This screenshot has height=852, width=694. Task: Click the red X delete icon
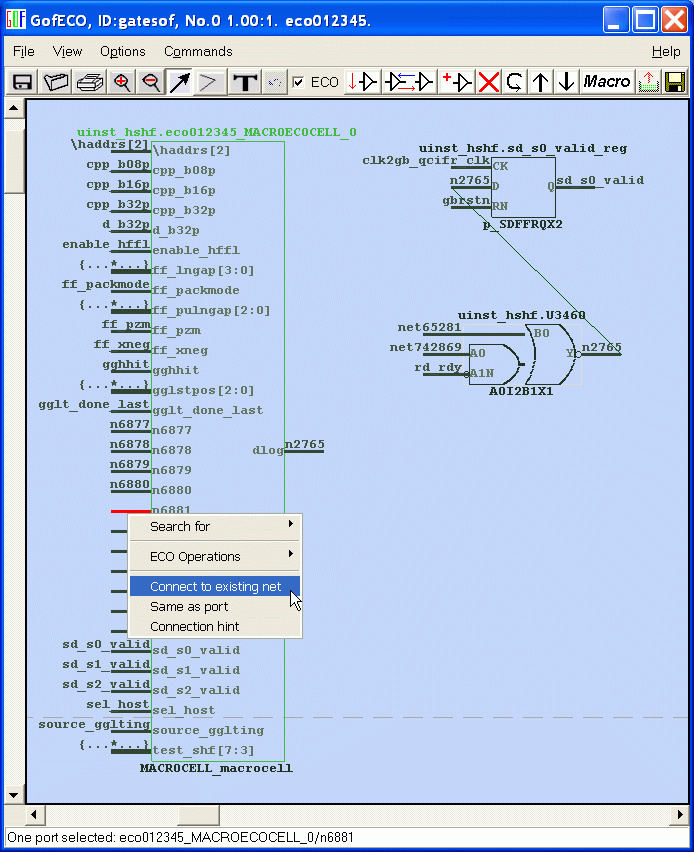(488, 82)
